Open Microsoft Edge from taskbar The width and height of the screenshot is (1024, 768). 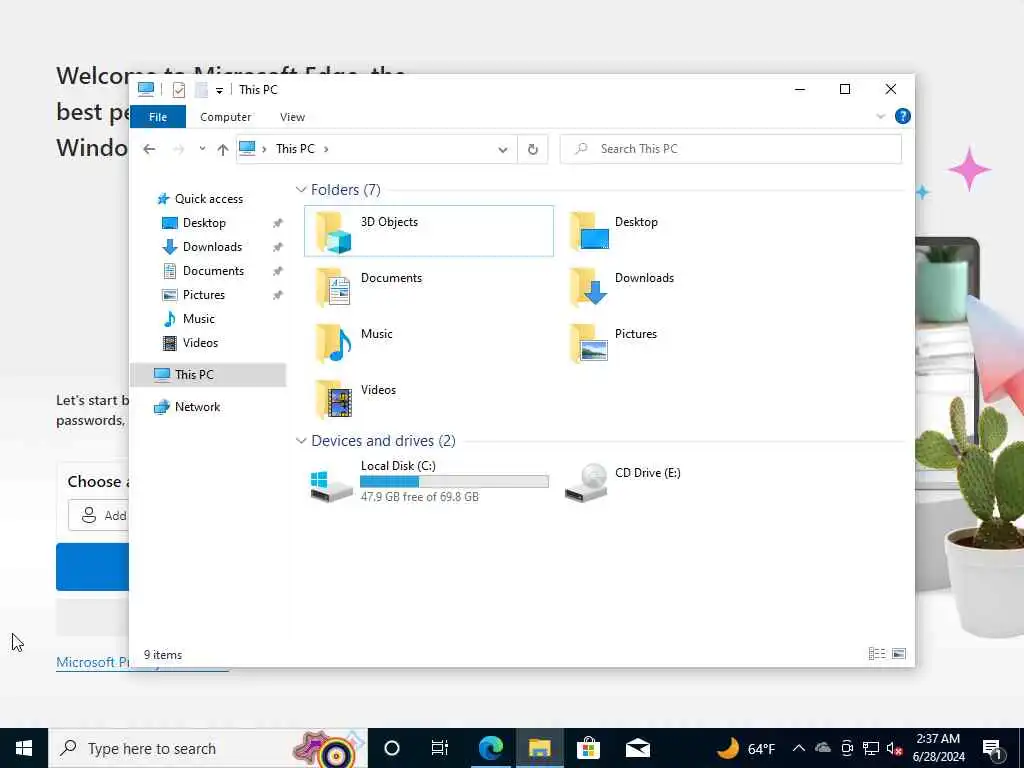490,748
